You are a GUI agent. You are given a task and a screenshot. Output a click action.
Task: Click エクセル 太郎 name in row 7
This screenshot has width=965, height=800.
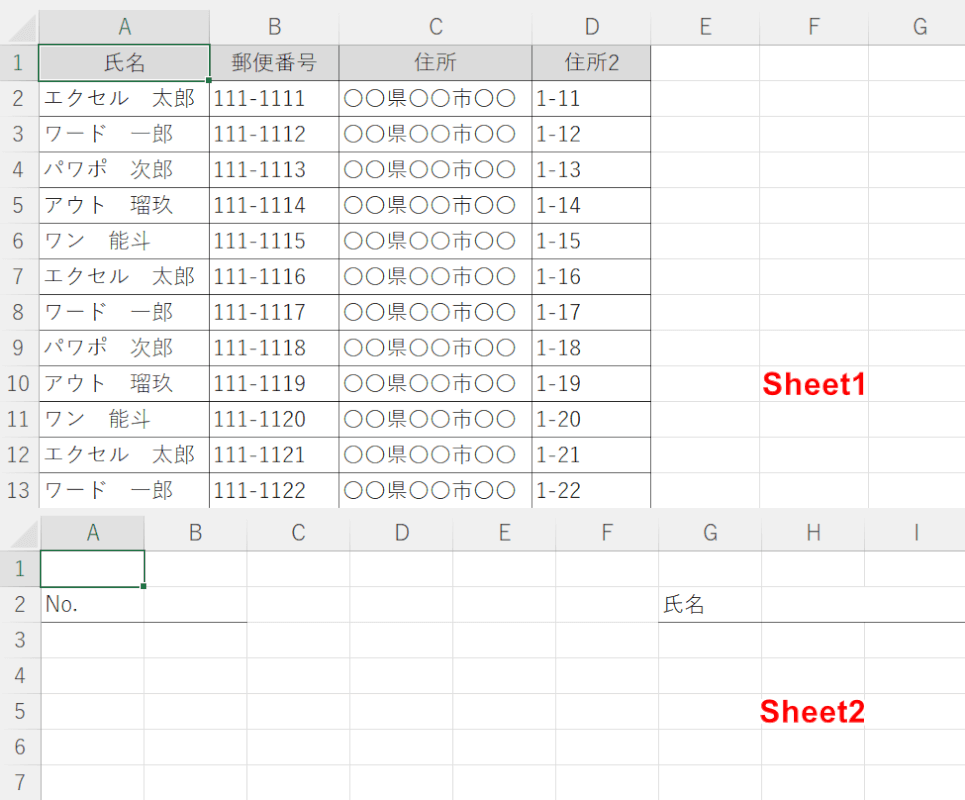tap(124, 277)
